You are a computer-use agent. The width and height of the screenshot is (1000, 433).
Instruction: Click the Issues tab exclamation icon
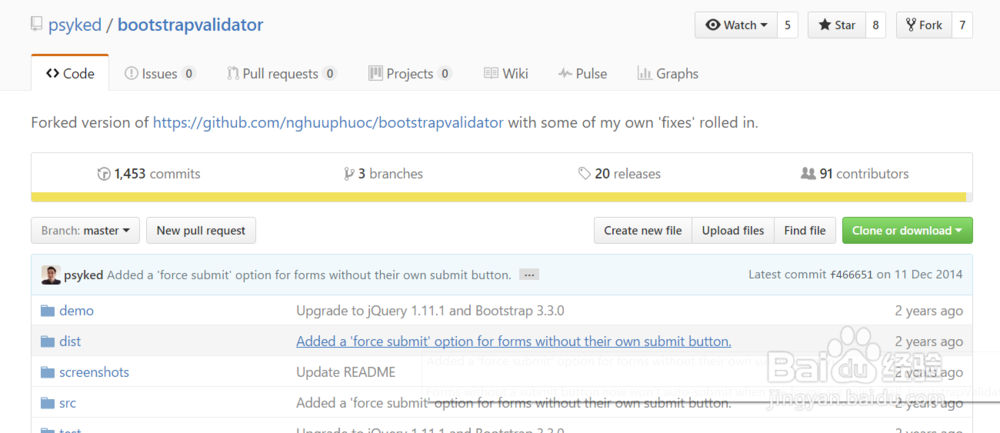(131, 73)
